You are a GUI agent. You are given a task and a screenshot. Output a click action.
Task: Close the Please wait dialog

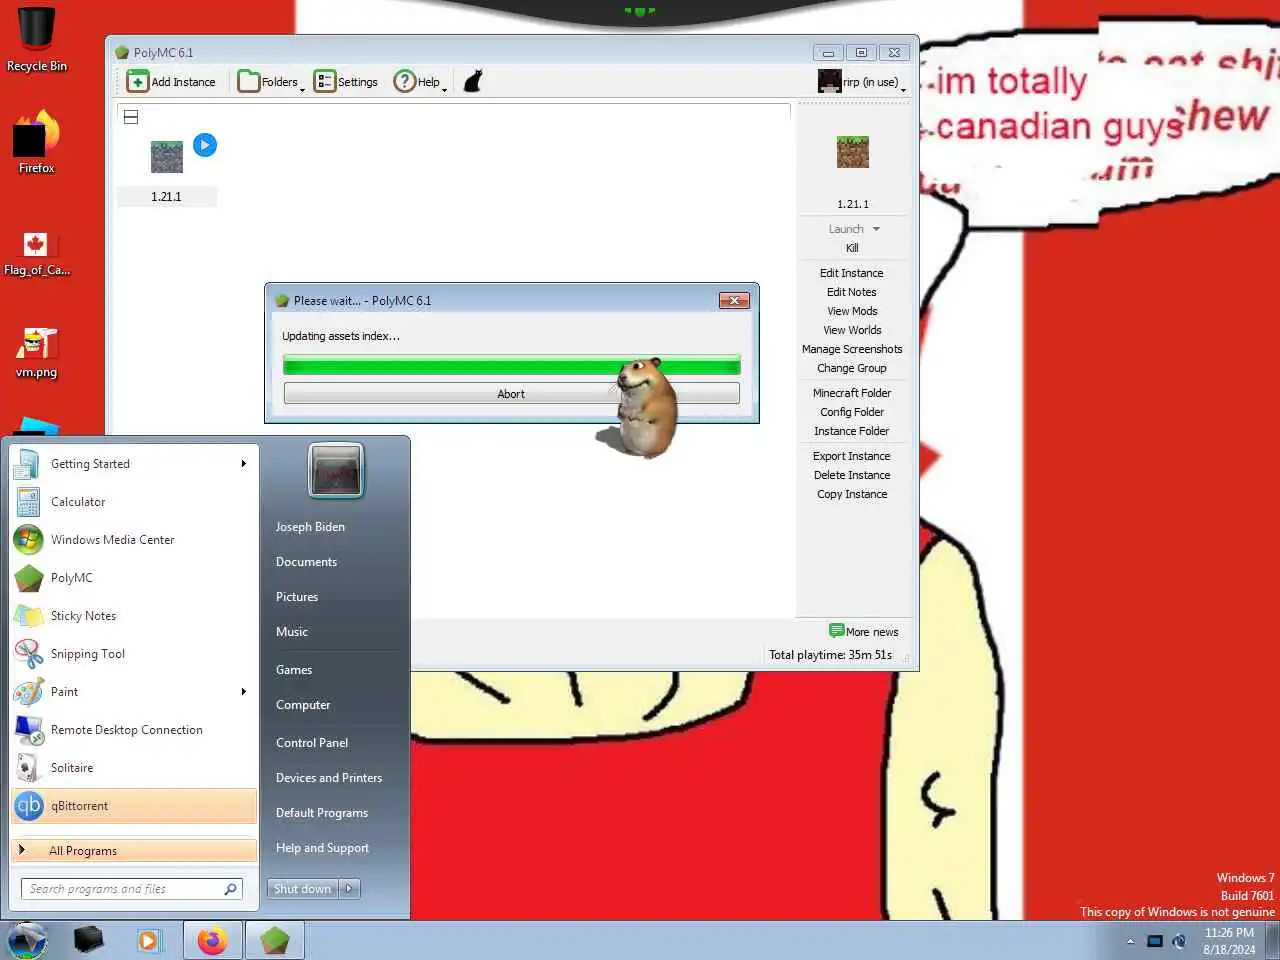coord(734,300)
